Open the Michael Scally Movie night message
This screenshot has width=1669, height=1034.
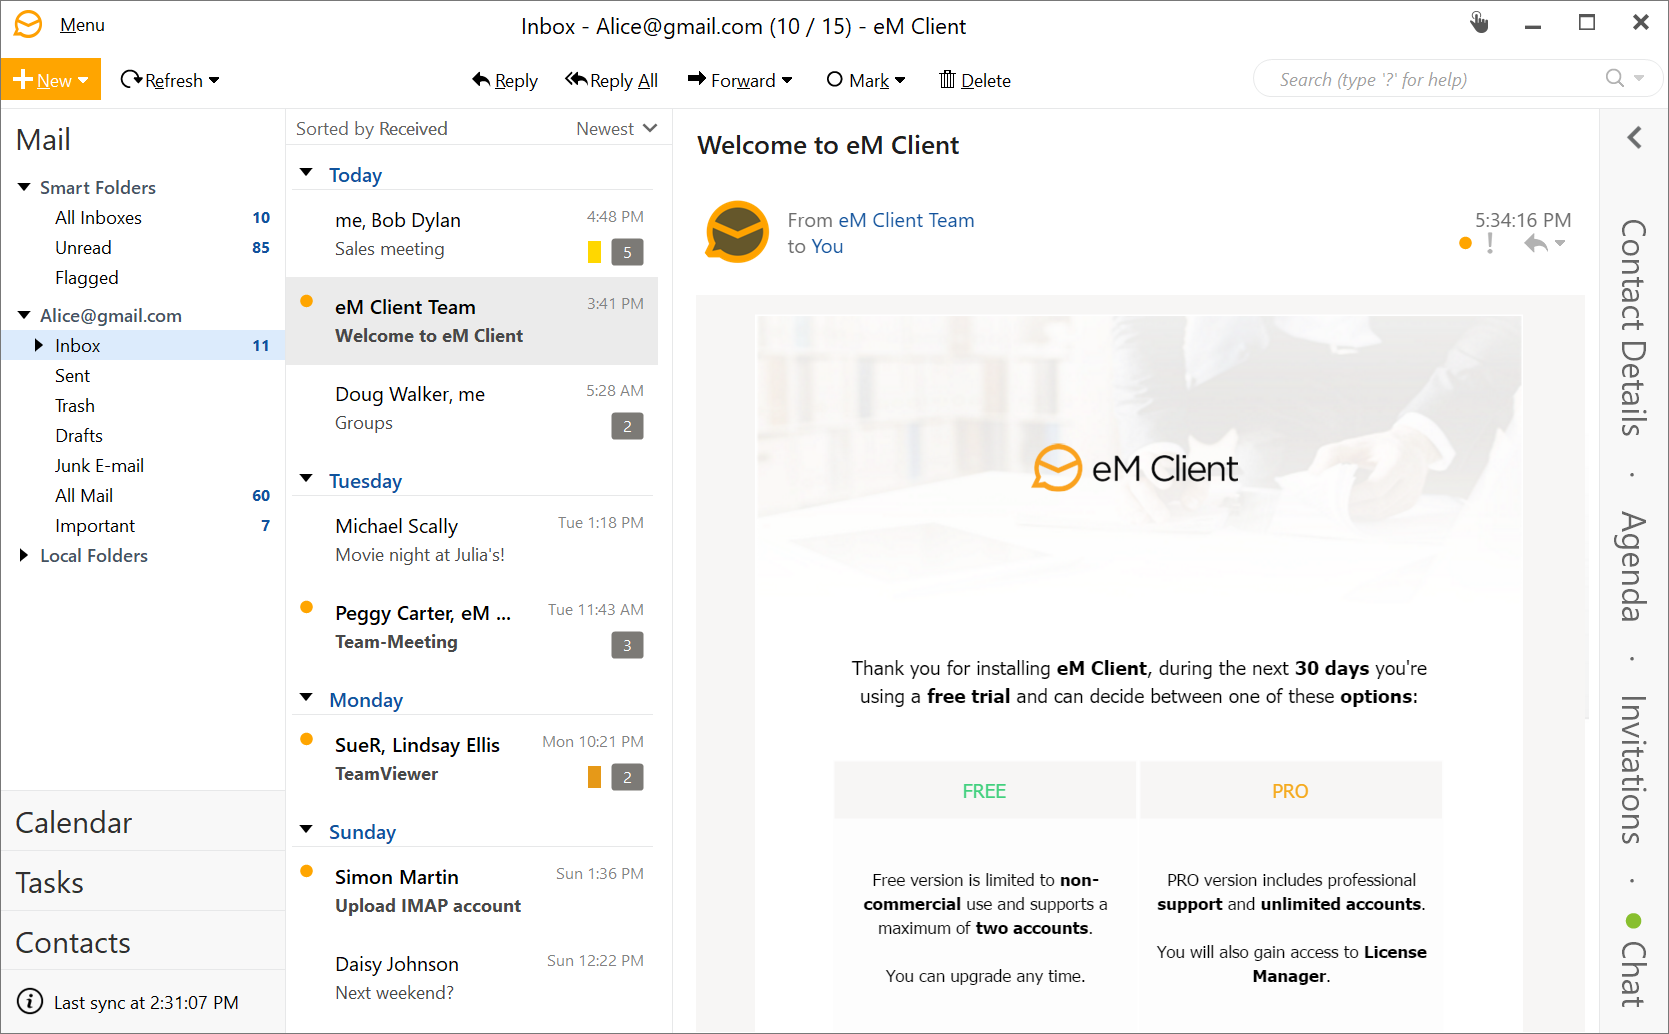pyautogui.click(x=472, y=539)
